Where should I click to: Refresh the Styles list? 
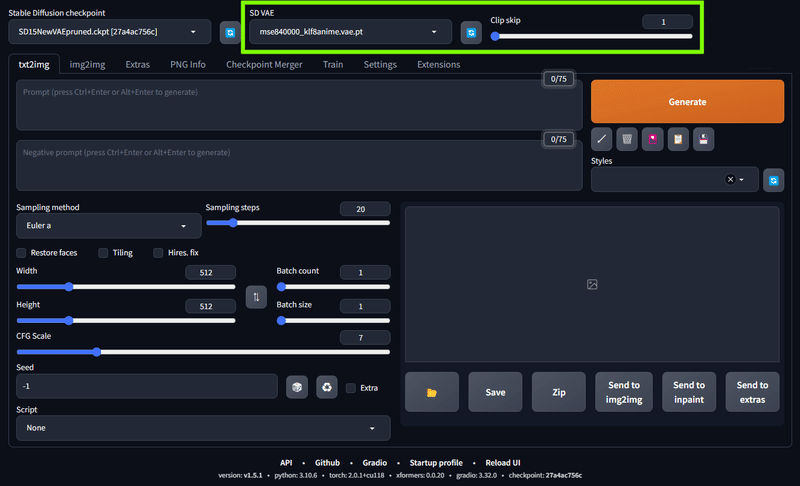773,181
